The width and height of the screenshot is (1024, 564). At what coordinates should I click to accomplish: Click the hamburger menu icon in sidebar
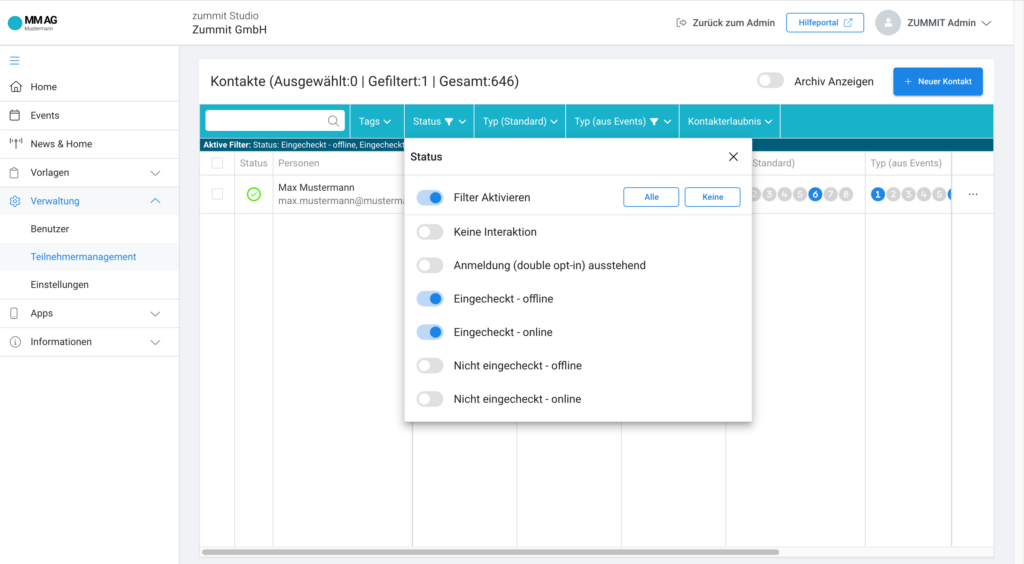15,61
